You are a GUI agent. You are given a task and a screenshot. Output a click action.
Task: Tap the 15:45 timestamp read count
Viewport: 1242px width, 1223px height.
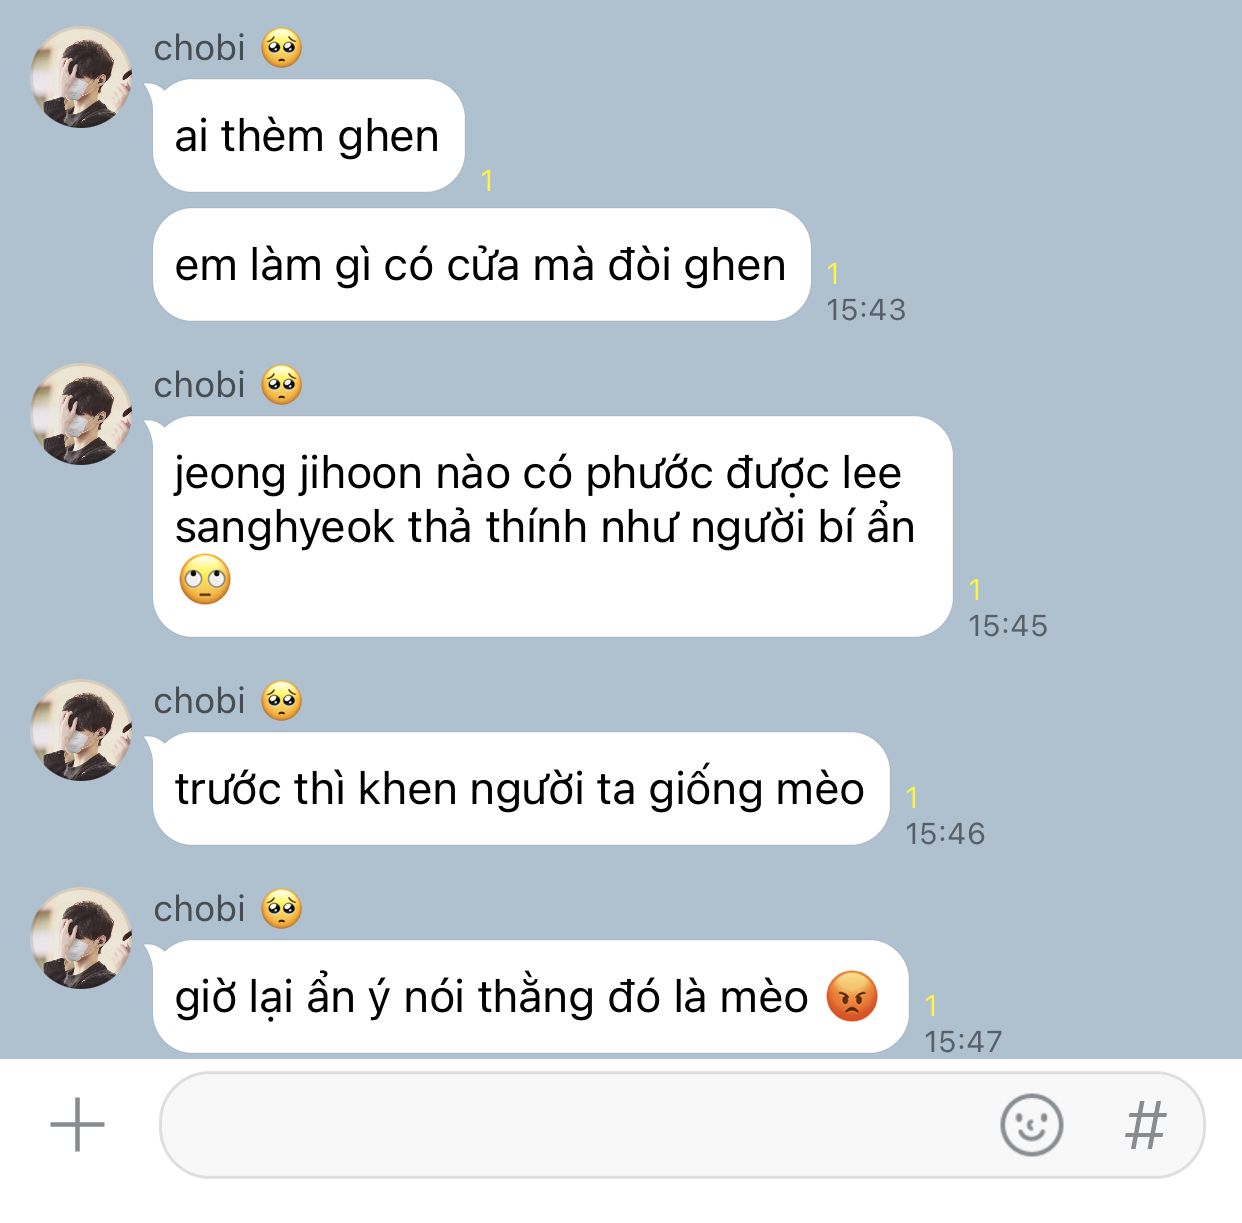tap(975, 590)
